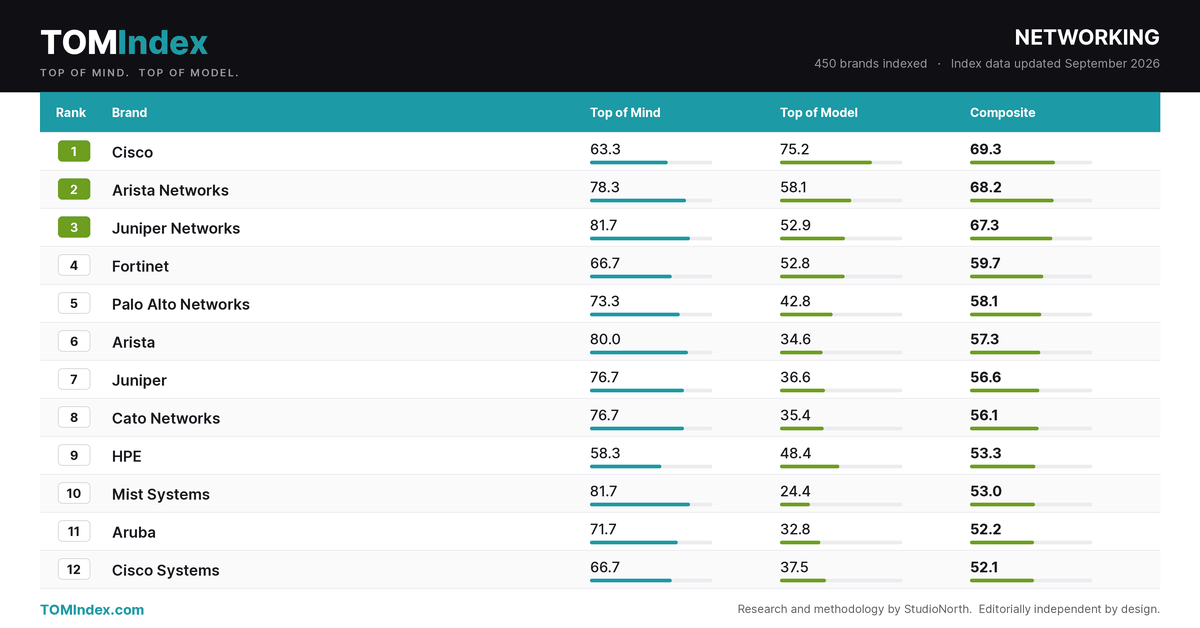The width and height of the screenshot is (1200, 628).
Task: Click the Brand column header
Action: coord(129,113)
